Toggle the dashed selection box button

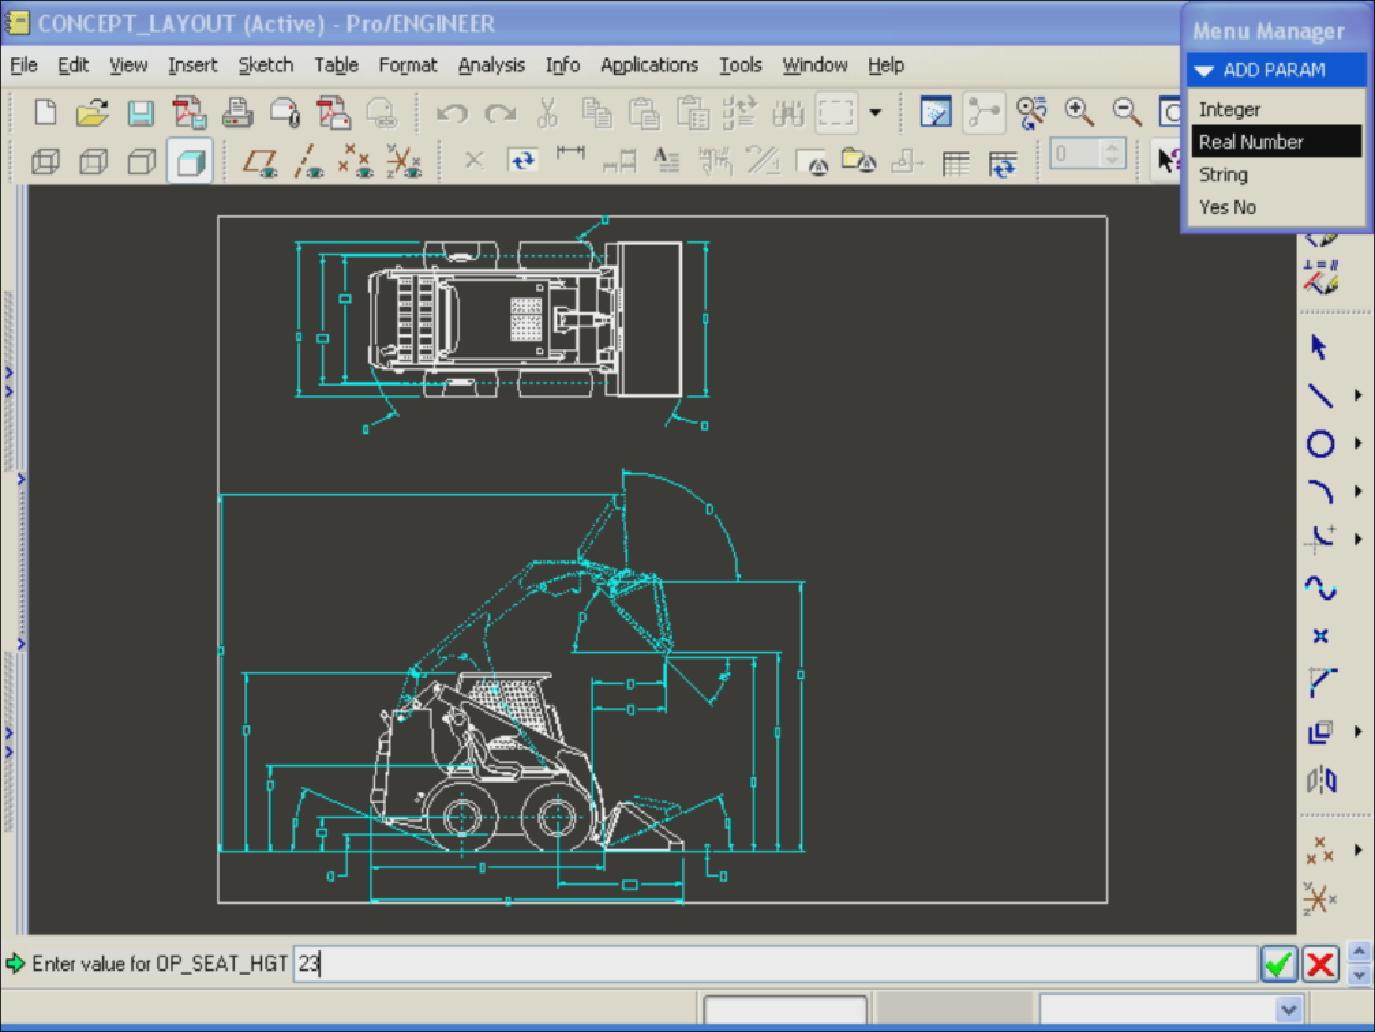[836, 113]
